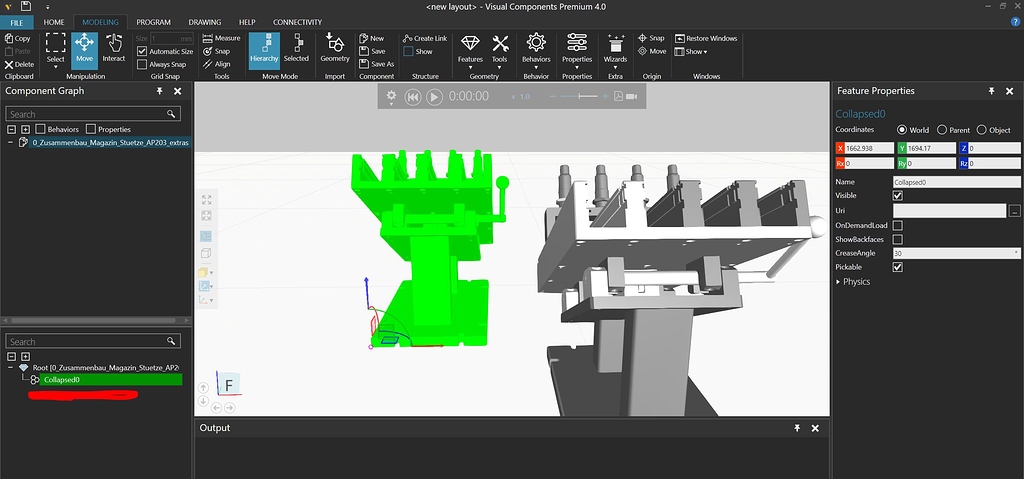Toggle the Automatic Size checkbox
This screenshot has height=479, width=1024.
click(x=142, y=51)
